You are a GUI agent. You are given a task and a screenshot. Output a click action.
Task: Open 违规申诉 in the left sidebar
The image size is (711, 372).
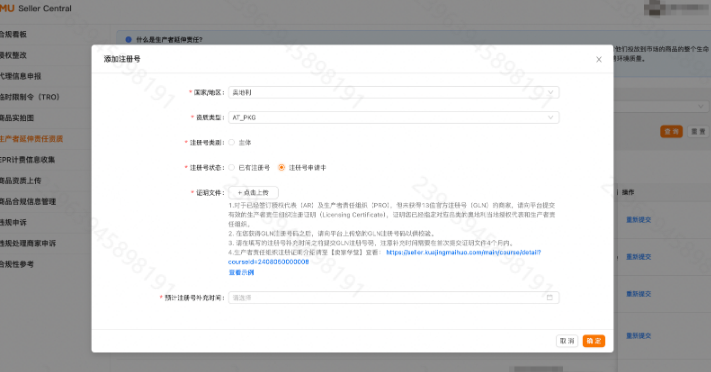coord(14,222)
